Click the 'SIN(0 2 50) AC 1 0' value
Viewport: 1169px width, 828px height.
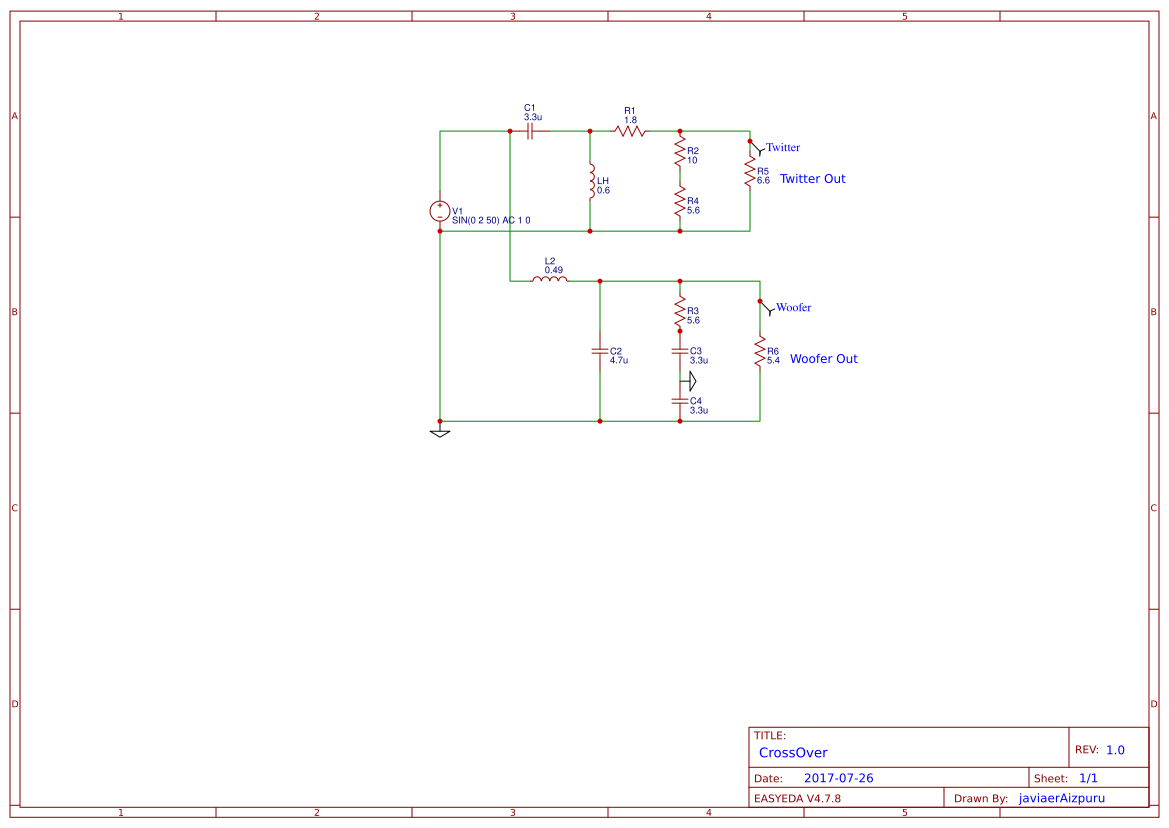(491, 221)
